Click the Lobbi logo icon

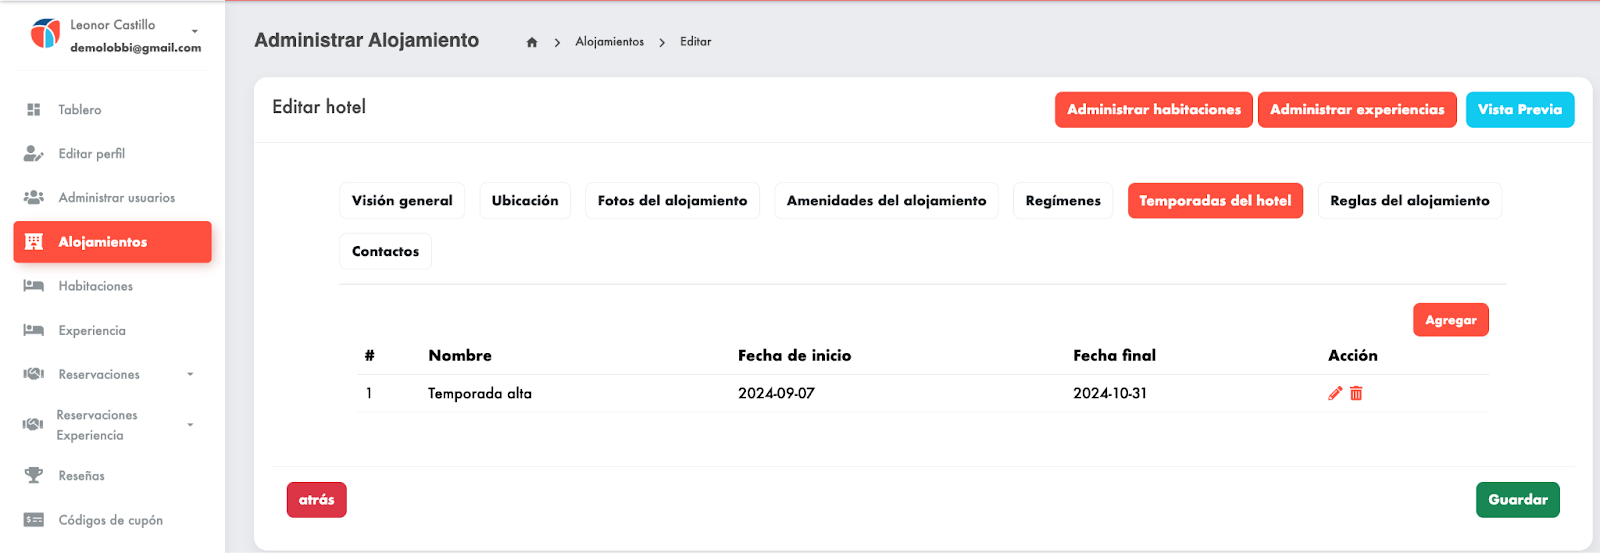click(x=45, y=34)
